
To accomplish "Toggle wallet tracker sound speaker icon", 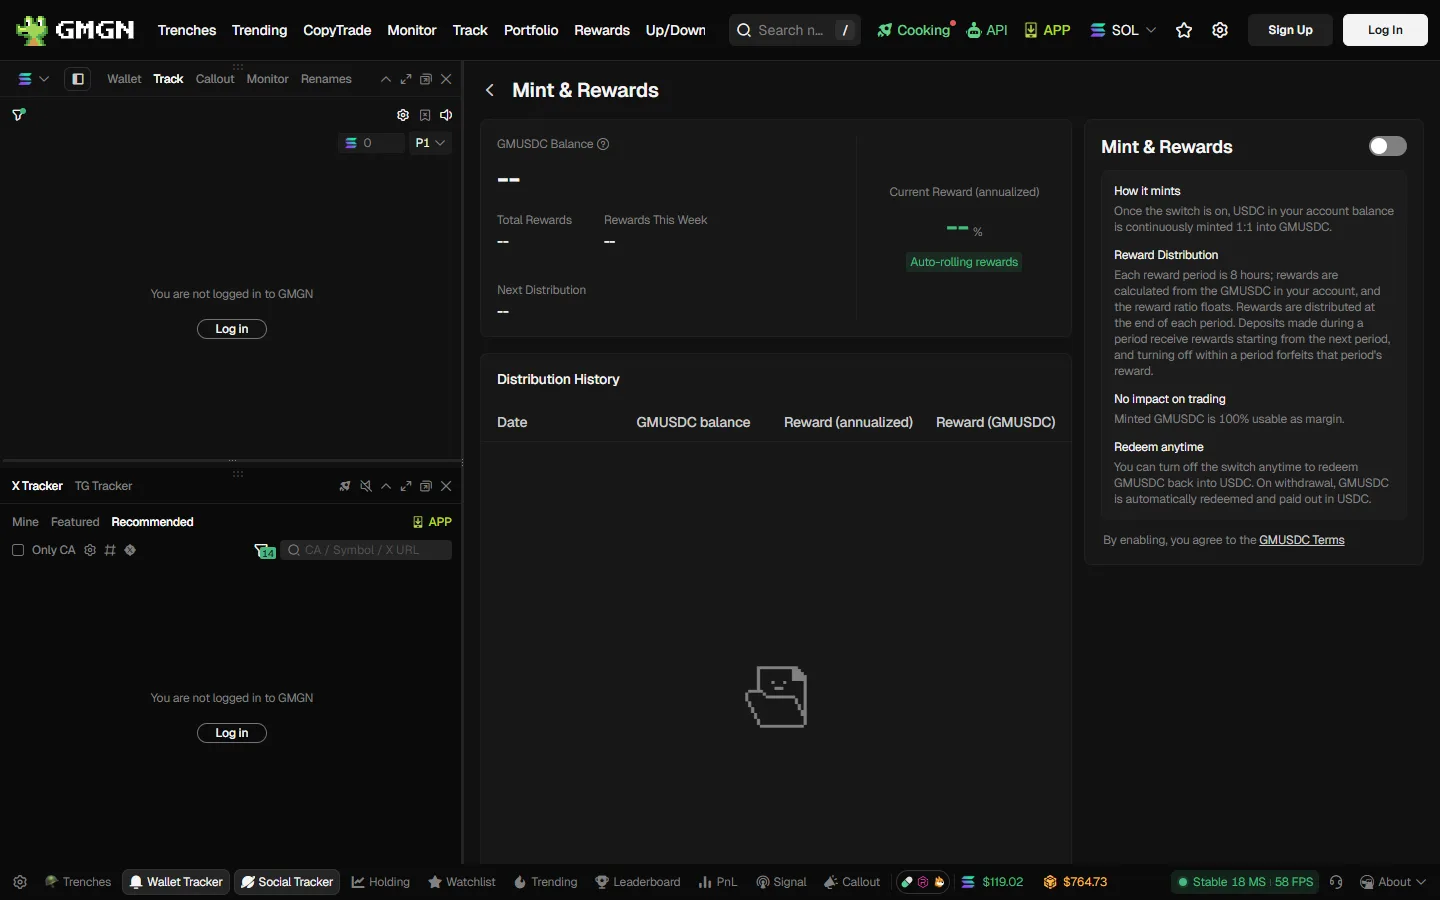I will tap(446, 115).
